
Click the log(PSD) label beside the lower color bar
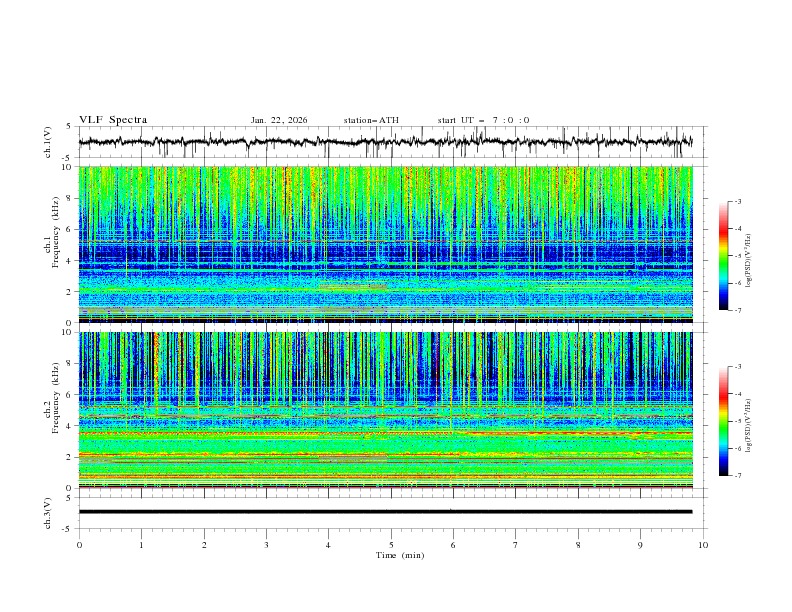click(x=750, y=421)
